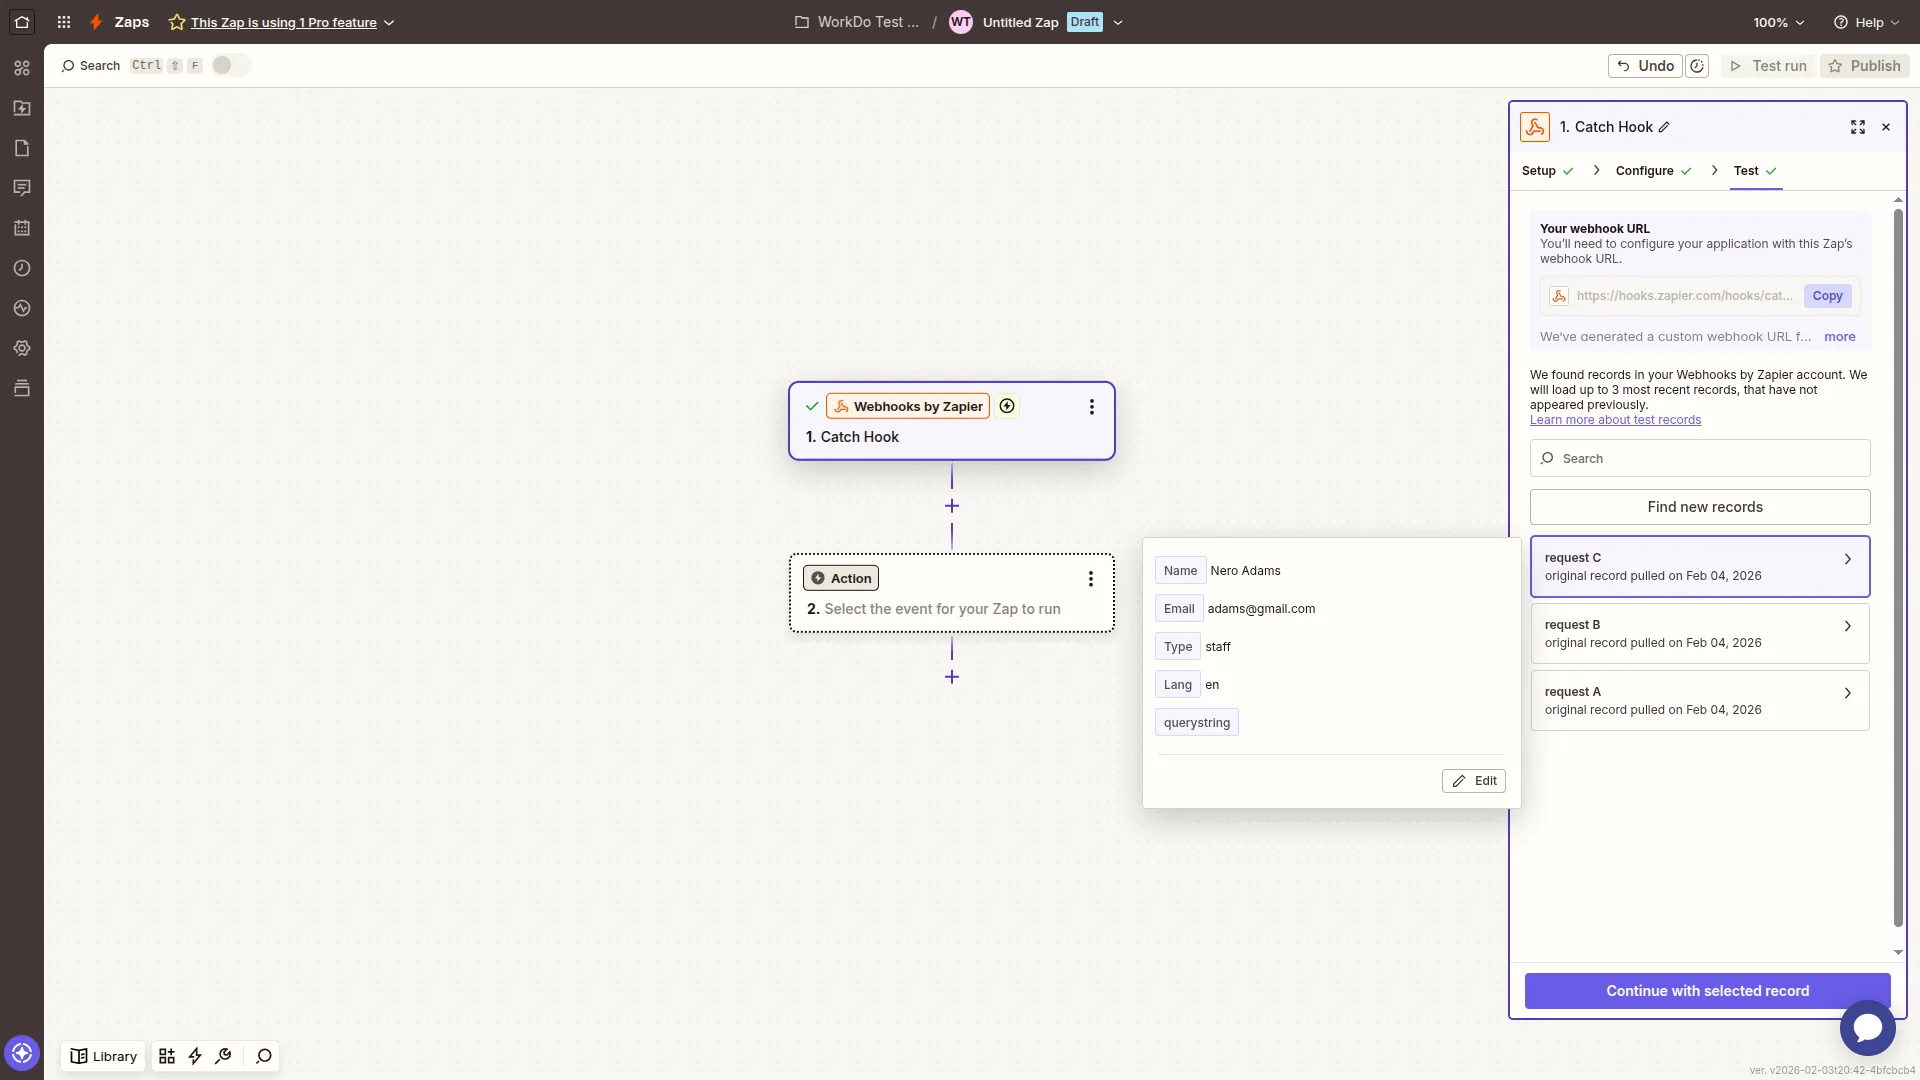The height and width of the screenshot is (1080, 1920).
Task: Open the lightning bolt icon near the Zapier logo
Action: [96, 22]
